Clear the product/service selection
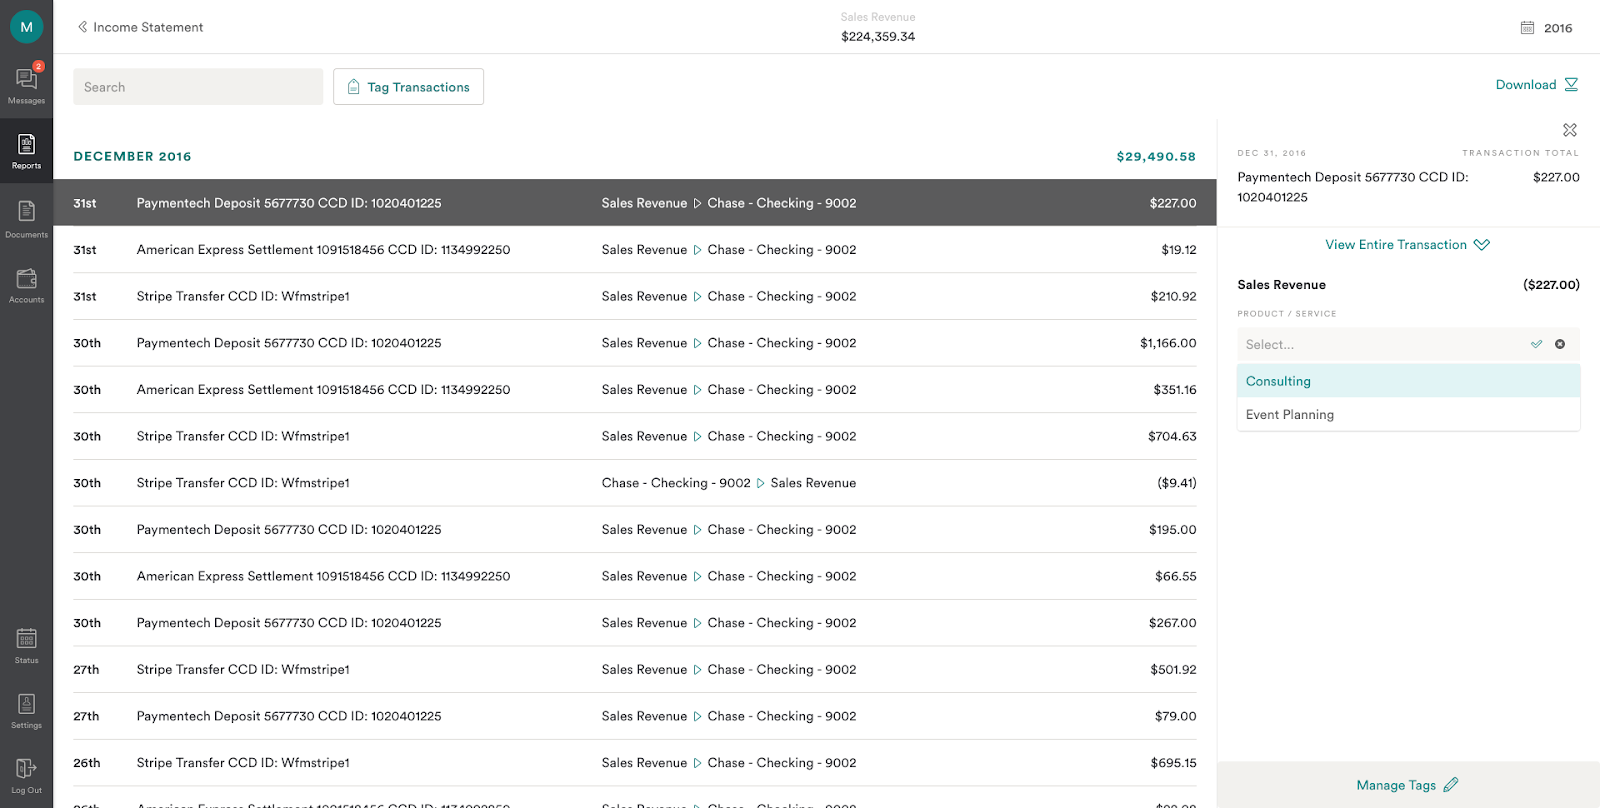The width and height of the screenshot is (1600, 808). [1559, 344]
